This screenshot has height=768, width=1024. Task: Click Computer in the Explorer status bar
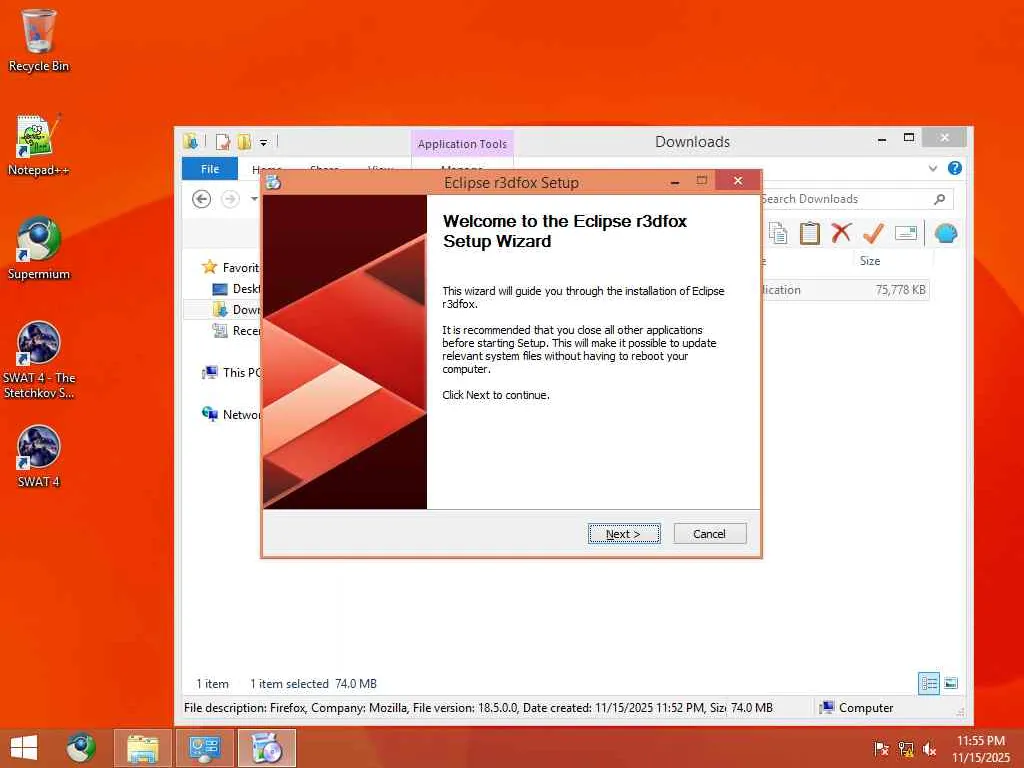tap(857, 707)
